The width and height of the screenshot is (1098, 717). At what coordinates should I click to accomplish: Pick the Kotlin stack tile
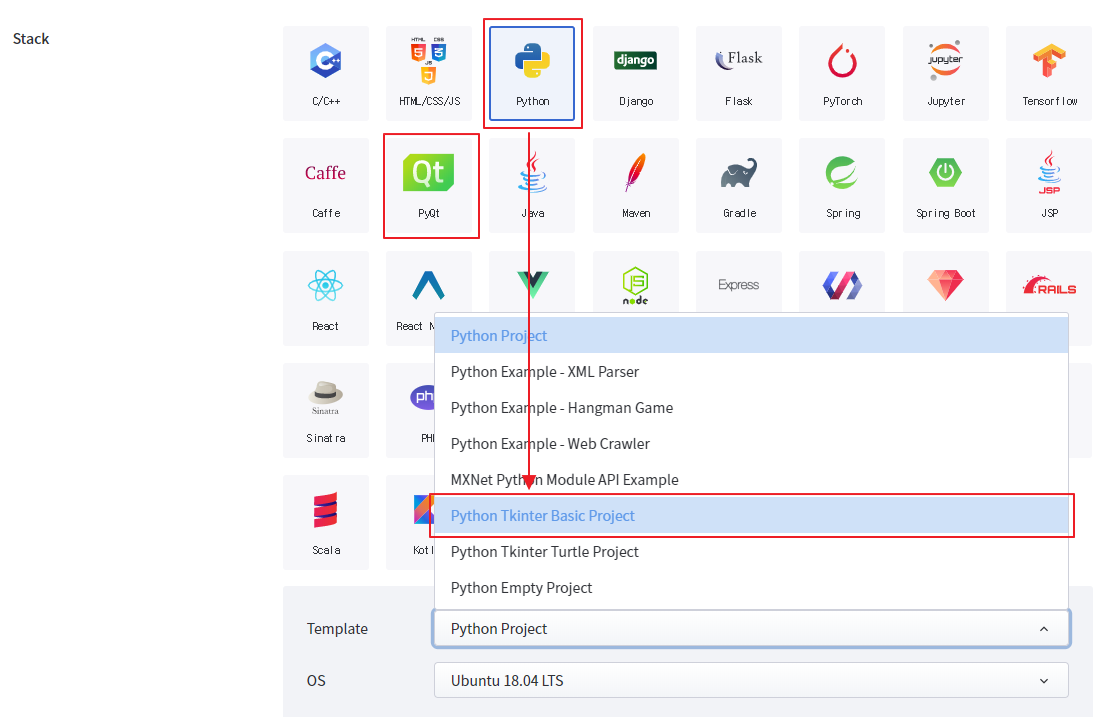411,522
